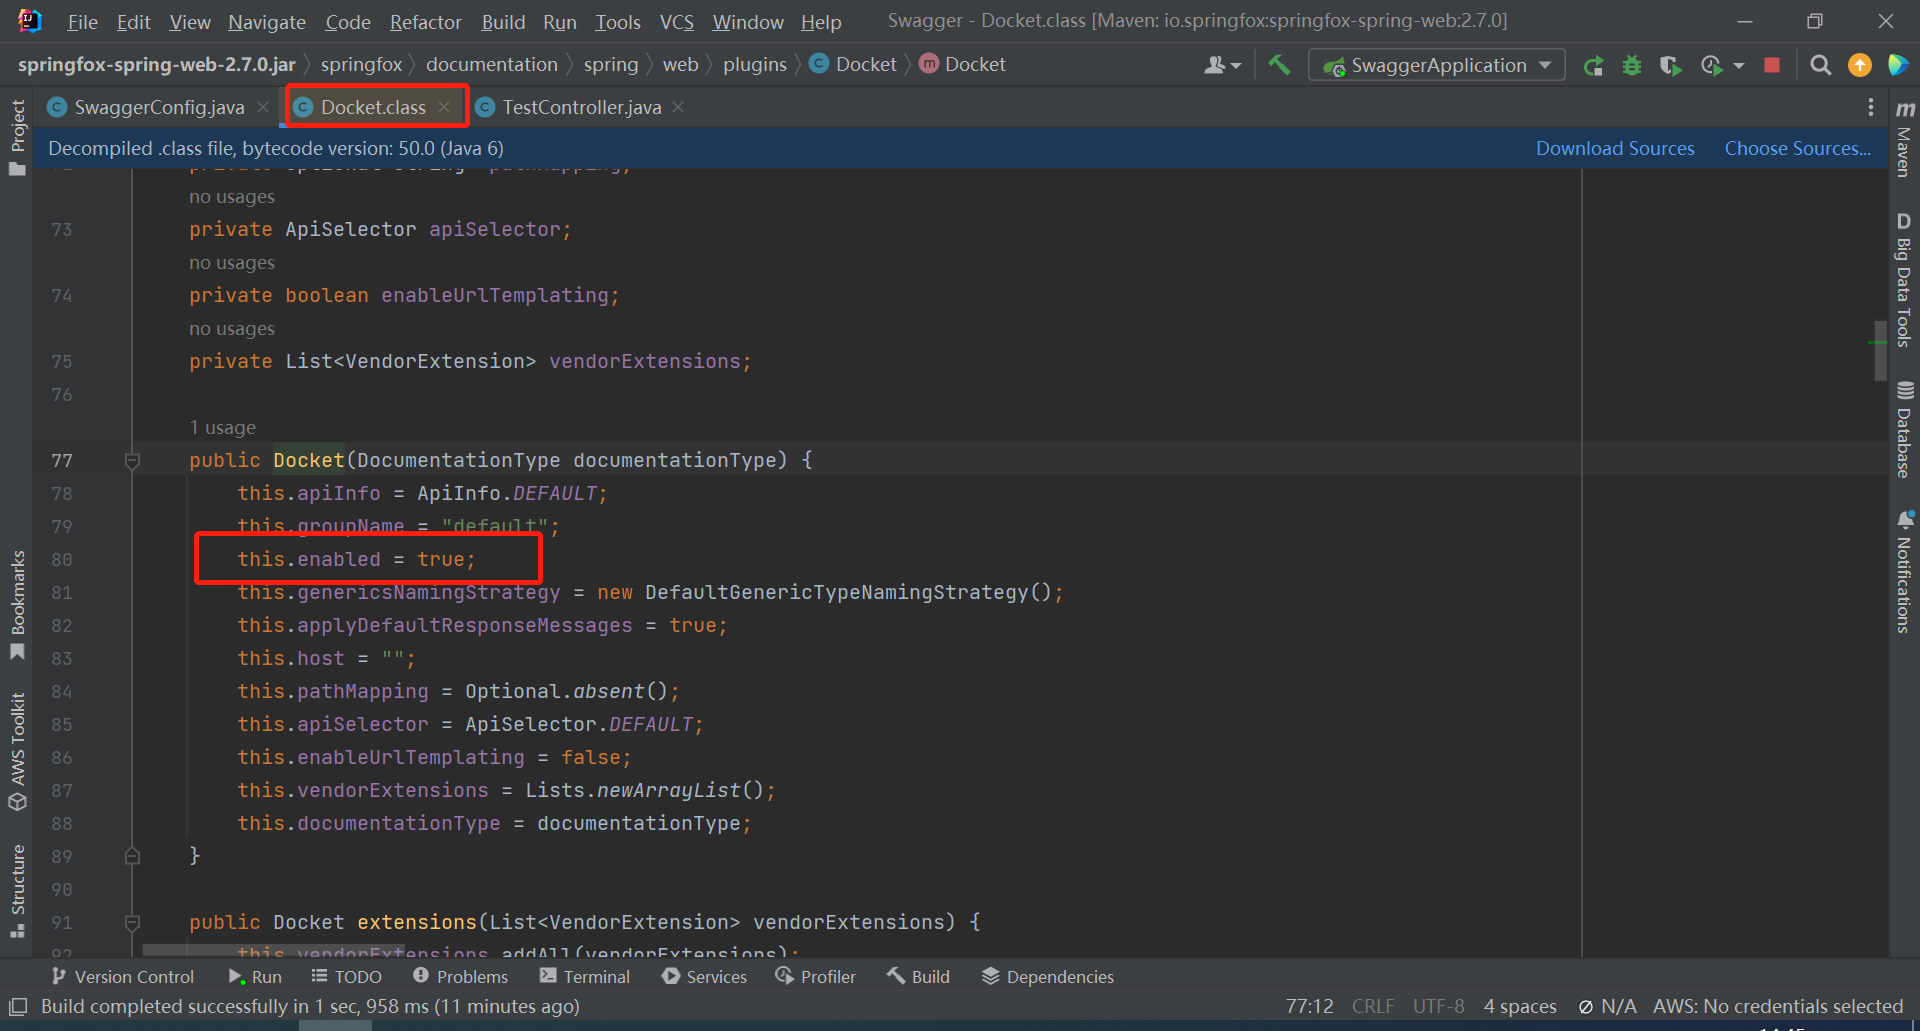Screen dimensions: 1920x1031
Task: Open Search Everywhere magnifier
Action: click(1821, 65)
